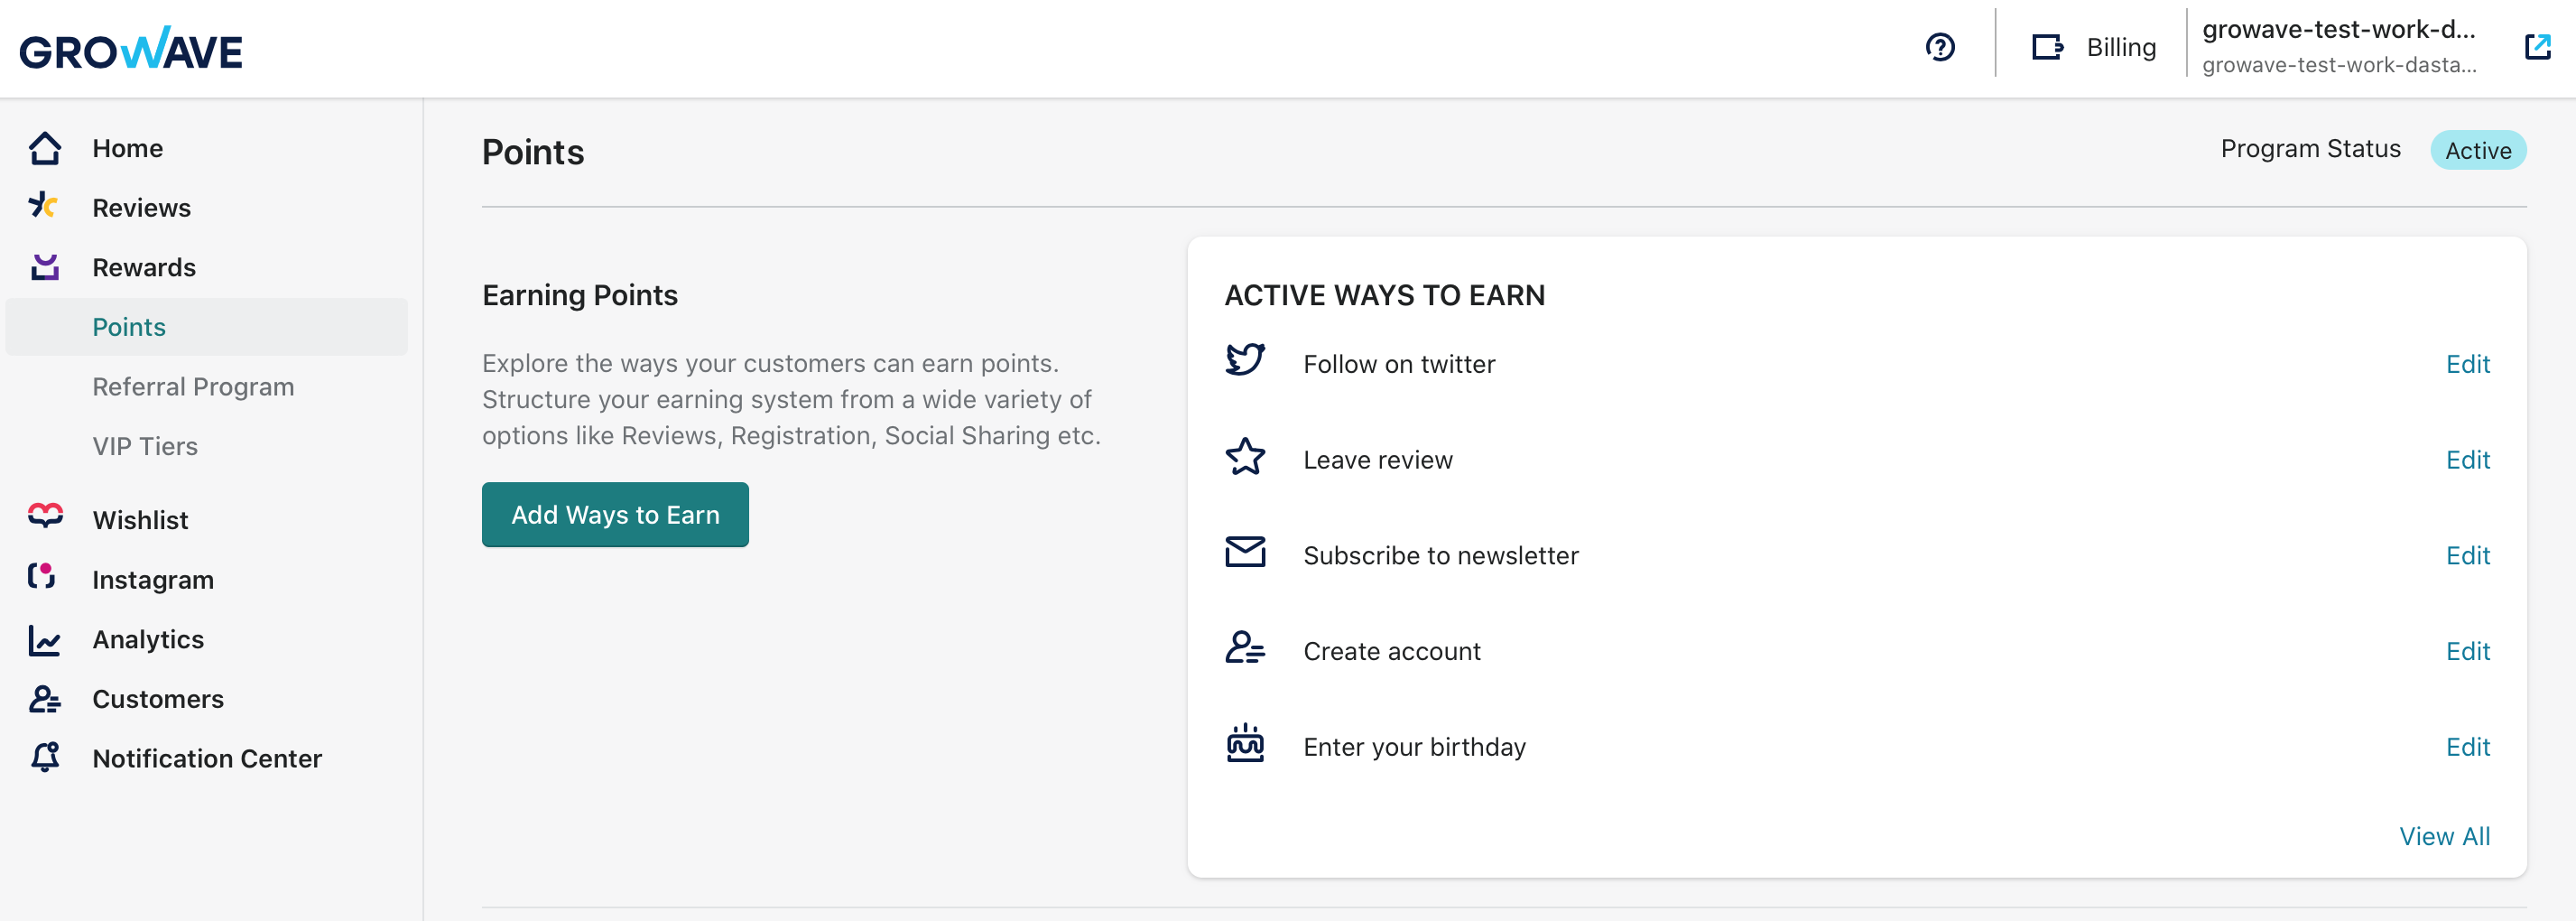Image resolution: width=2576 pixels, height=921 pixels.
Task: Open the Referral Program menu item
Action: [193, 387]
